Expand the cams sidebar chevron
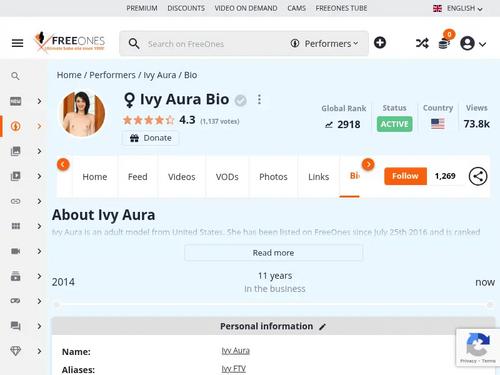 (x=39, y=251)
